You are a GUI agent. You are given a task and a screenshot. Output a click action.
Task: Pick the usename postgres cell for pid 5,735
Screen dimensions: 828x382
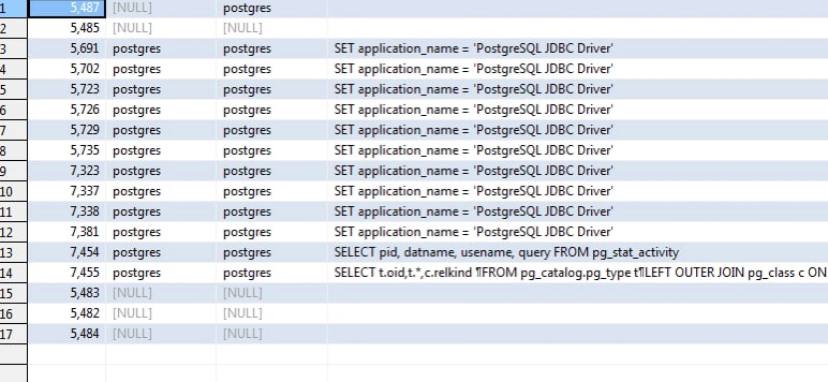271,151
